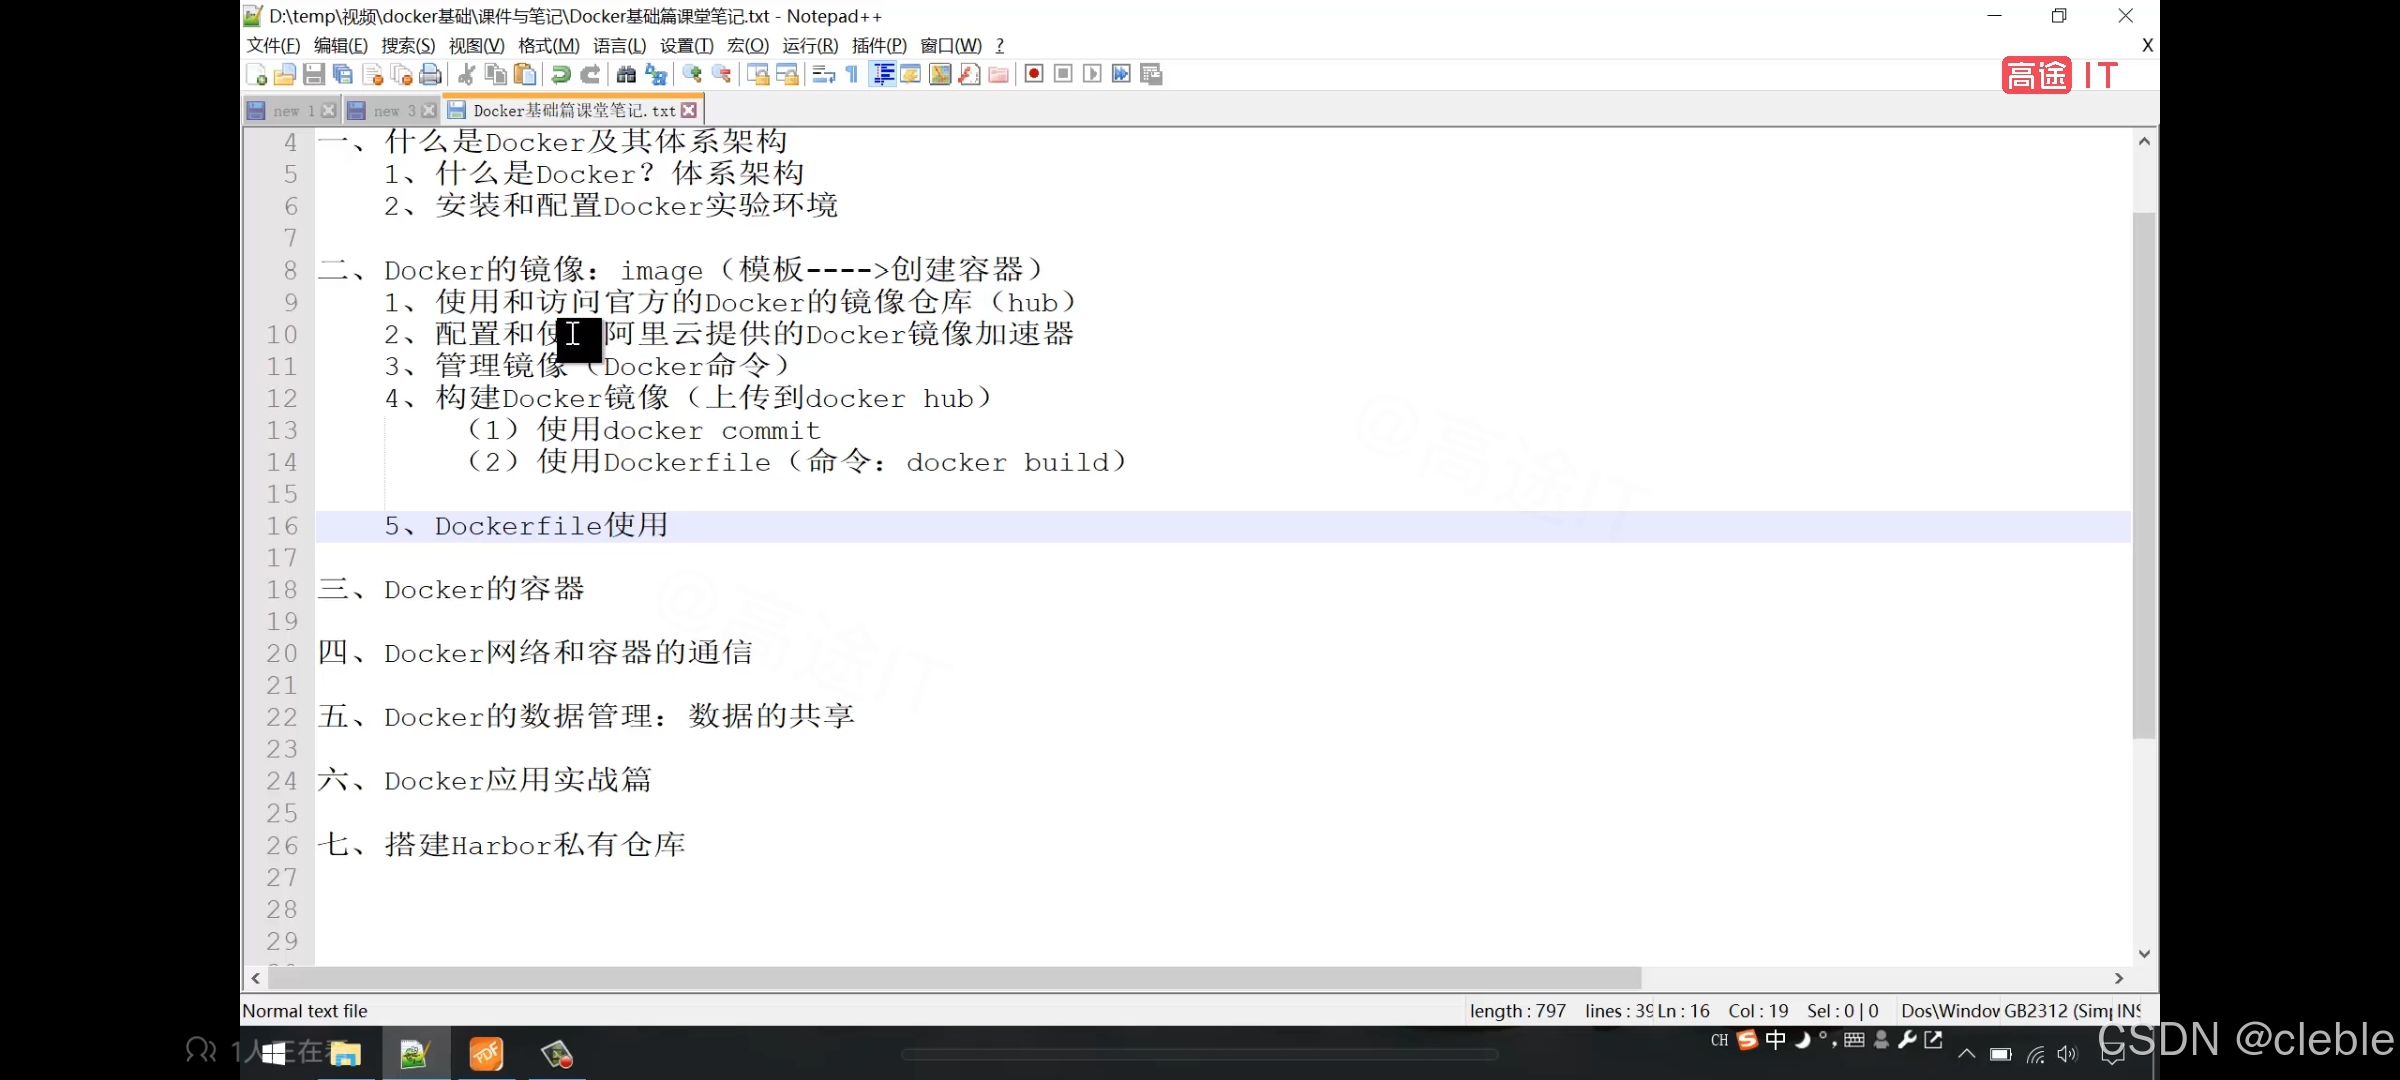The image size is (2400, 1080).
Task: Show hidden system tray icons chevron
Action: pos(1966,1053)
